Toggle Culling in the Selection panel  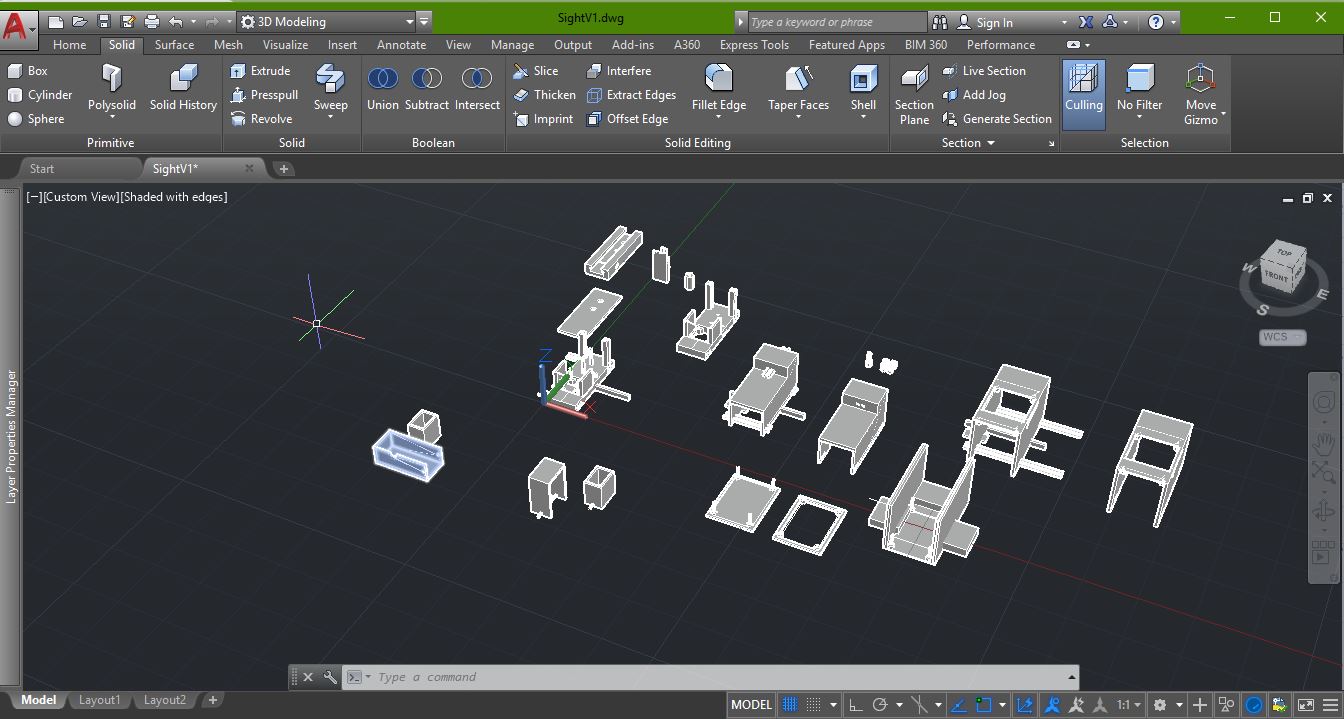pyautogui.click(x=1083, y=95)
